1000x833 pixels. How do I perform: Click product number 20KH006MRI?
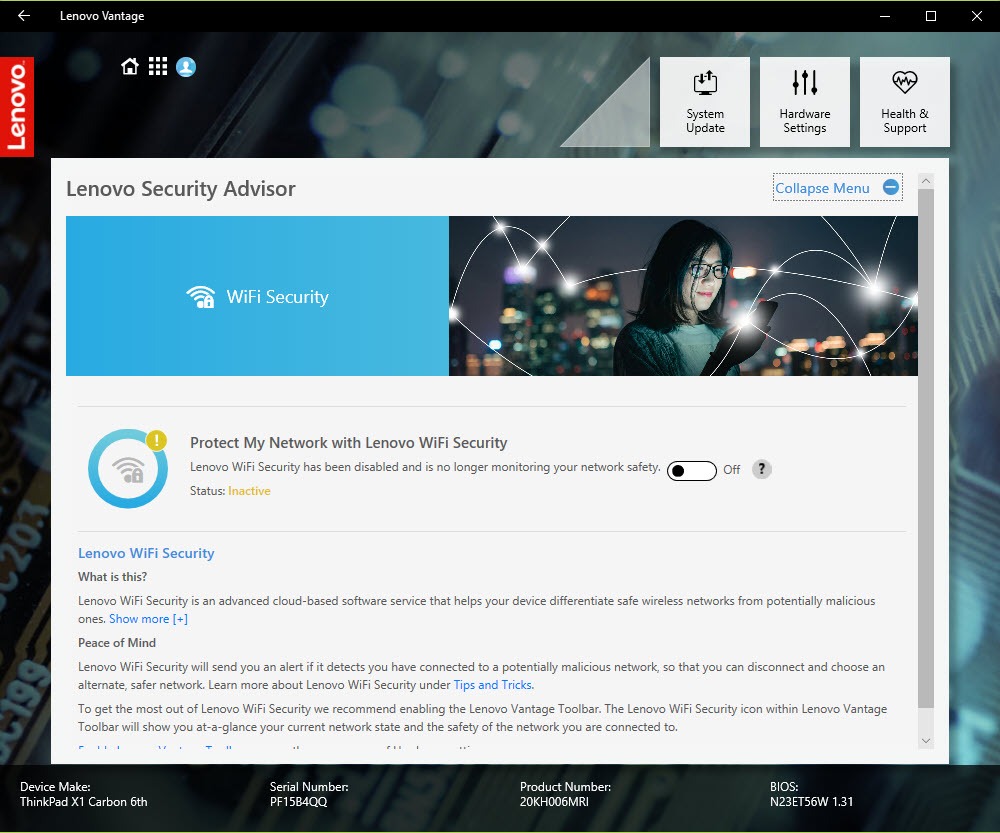[x=554, y=802]
